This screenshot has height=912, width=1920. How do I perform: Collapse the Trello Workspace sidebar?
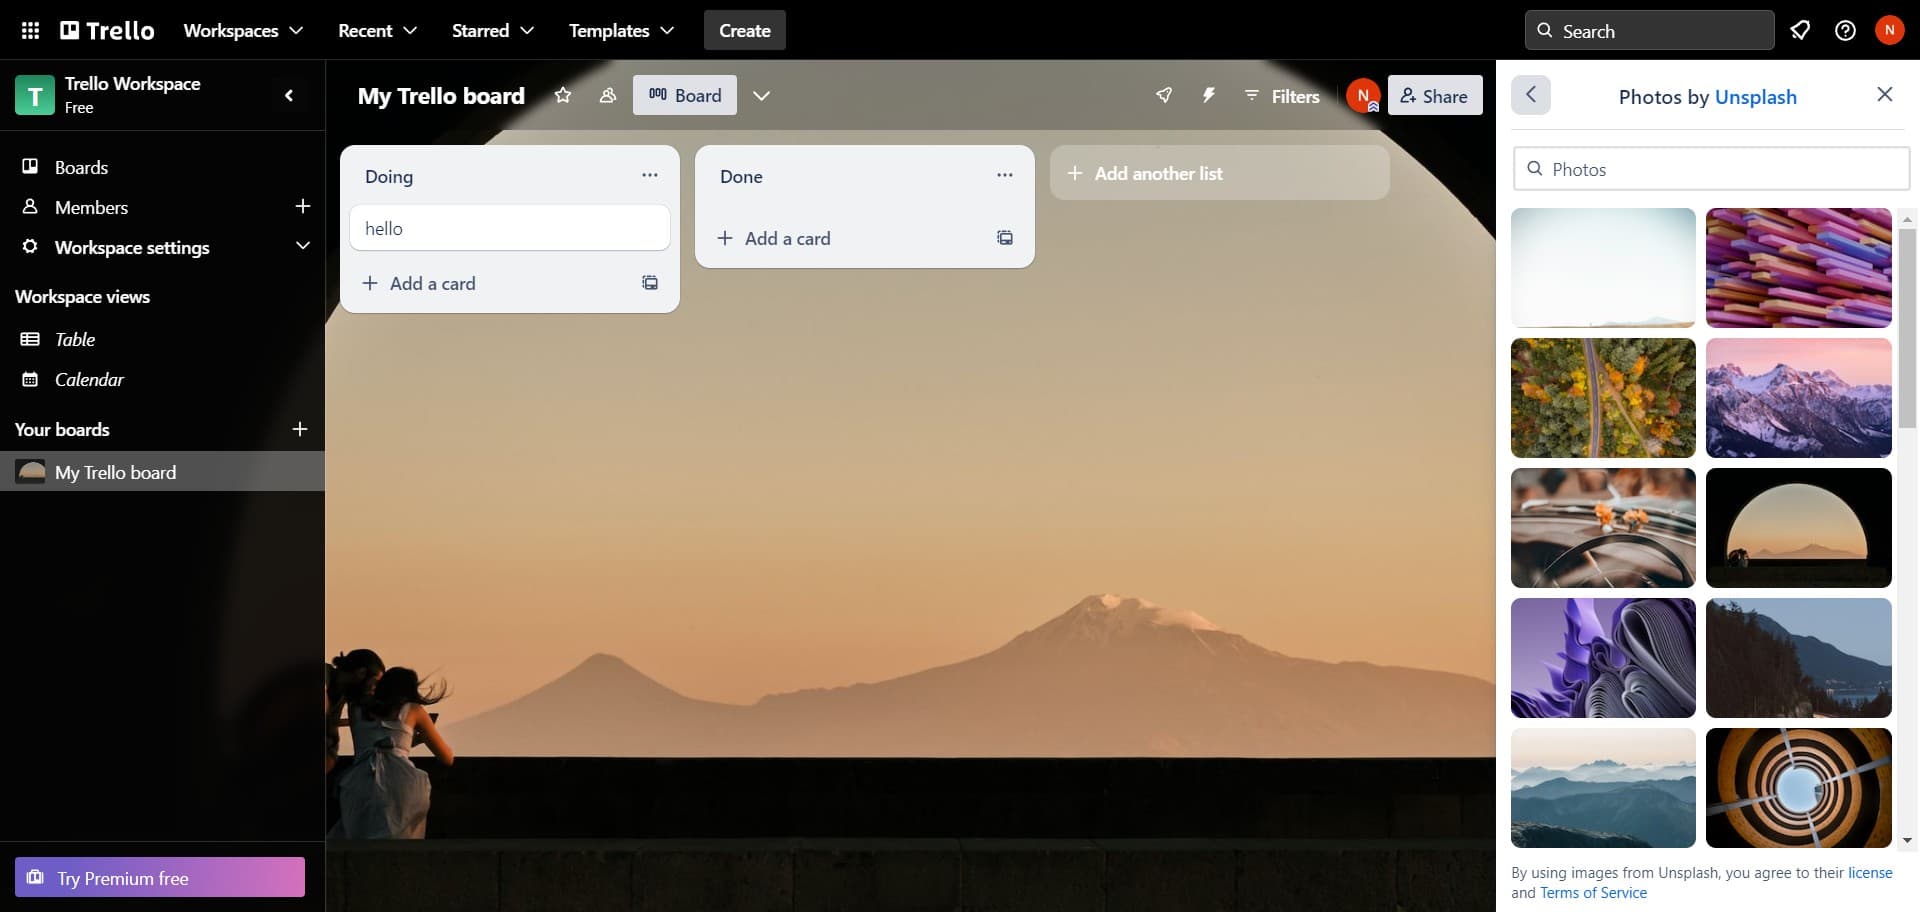coord(289,95)
